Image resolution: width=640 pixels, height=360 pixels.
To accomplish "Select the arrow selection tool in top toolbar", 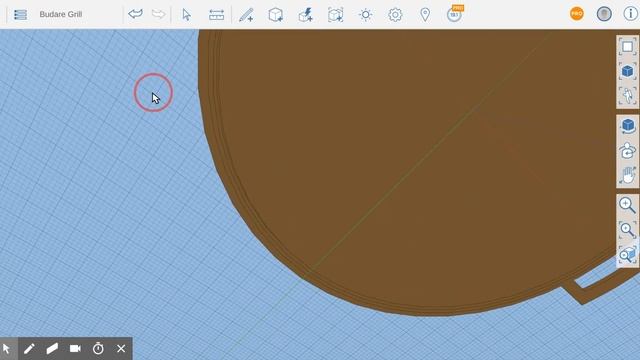I will 187,15.
